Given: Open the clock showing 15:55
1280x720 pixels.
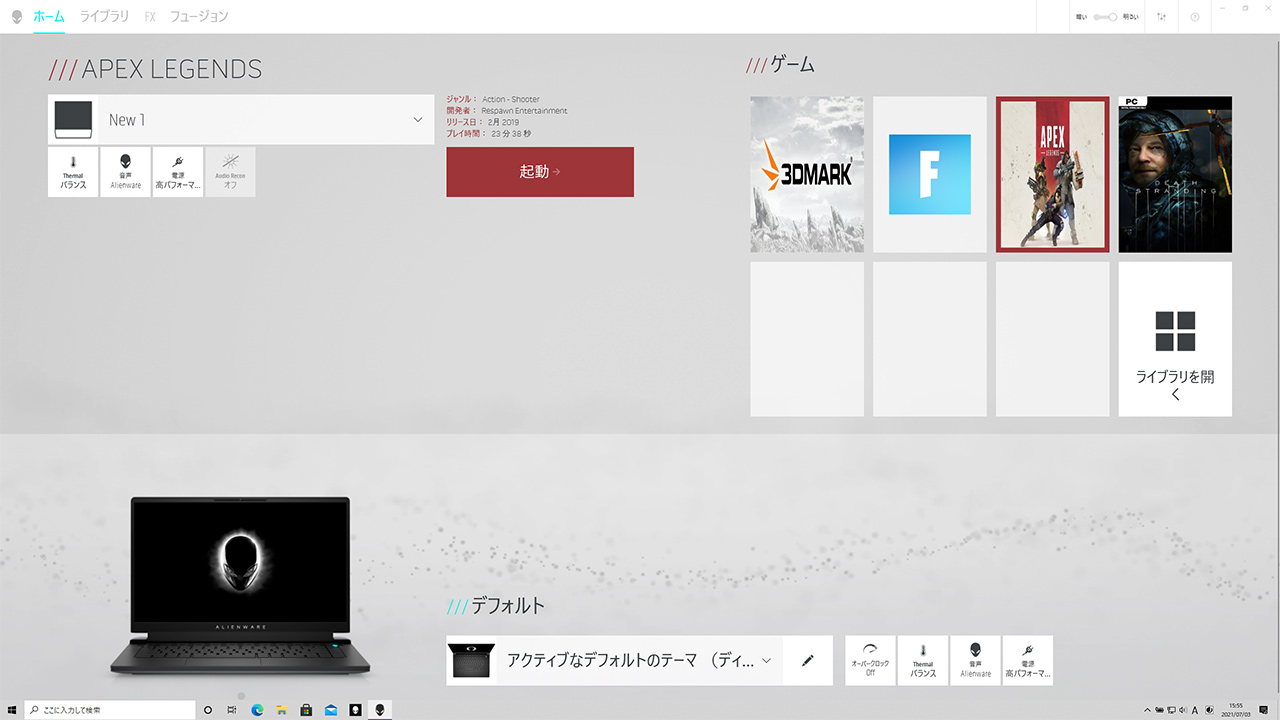Looking at the screenshot, I should point(1238,710).
